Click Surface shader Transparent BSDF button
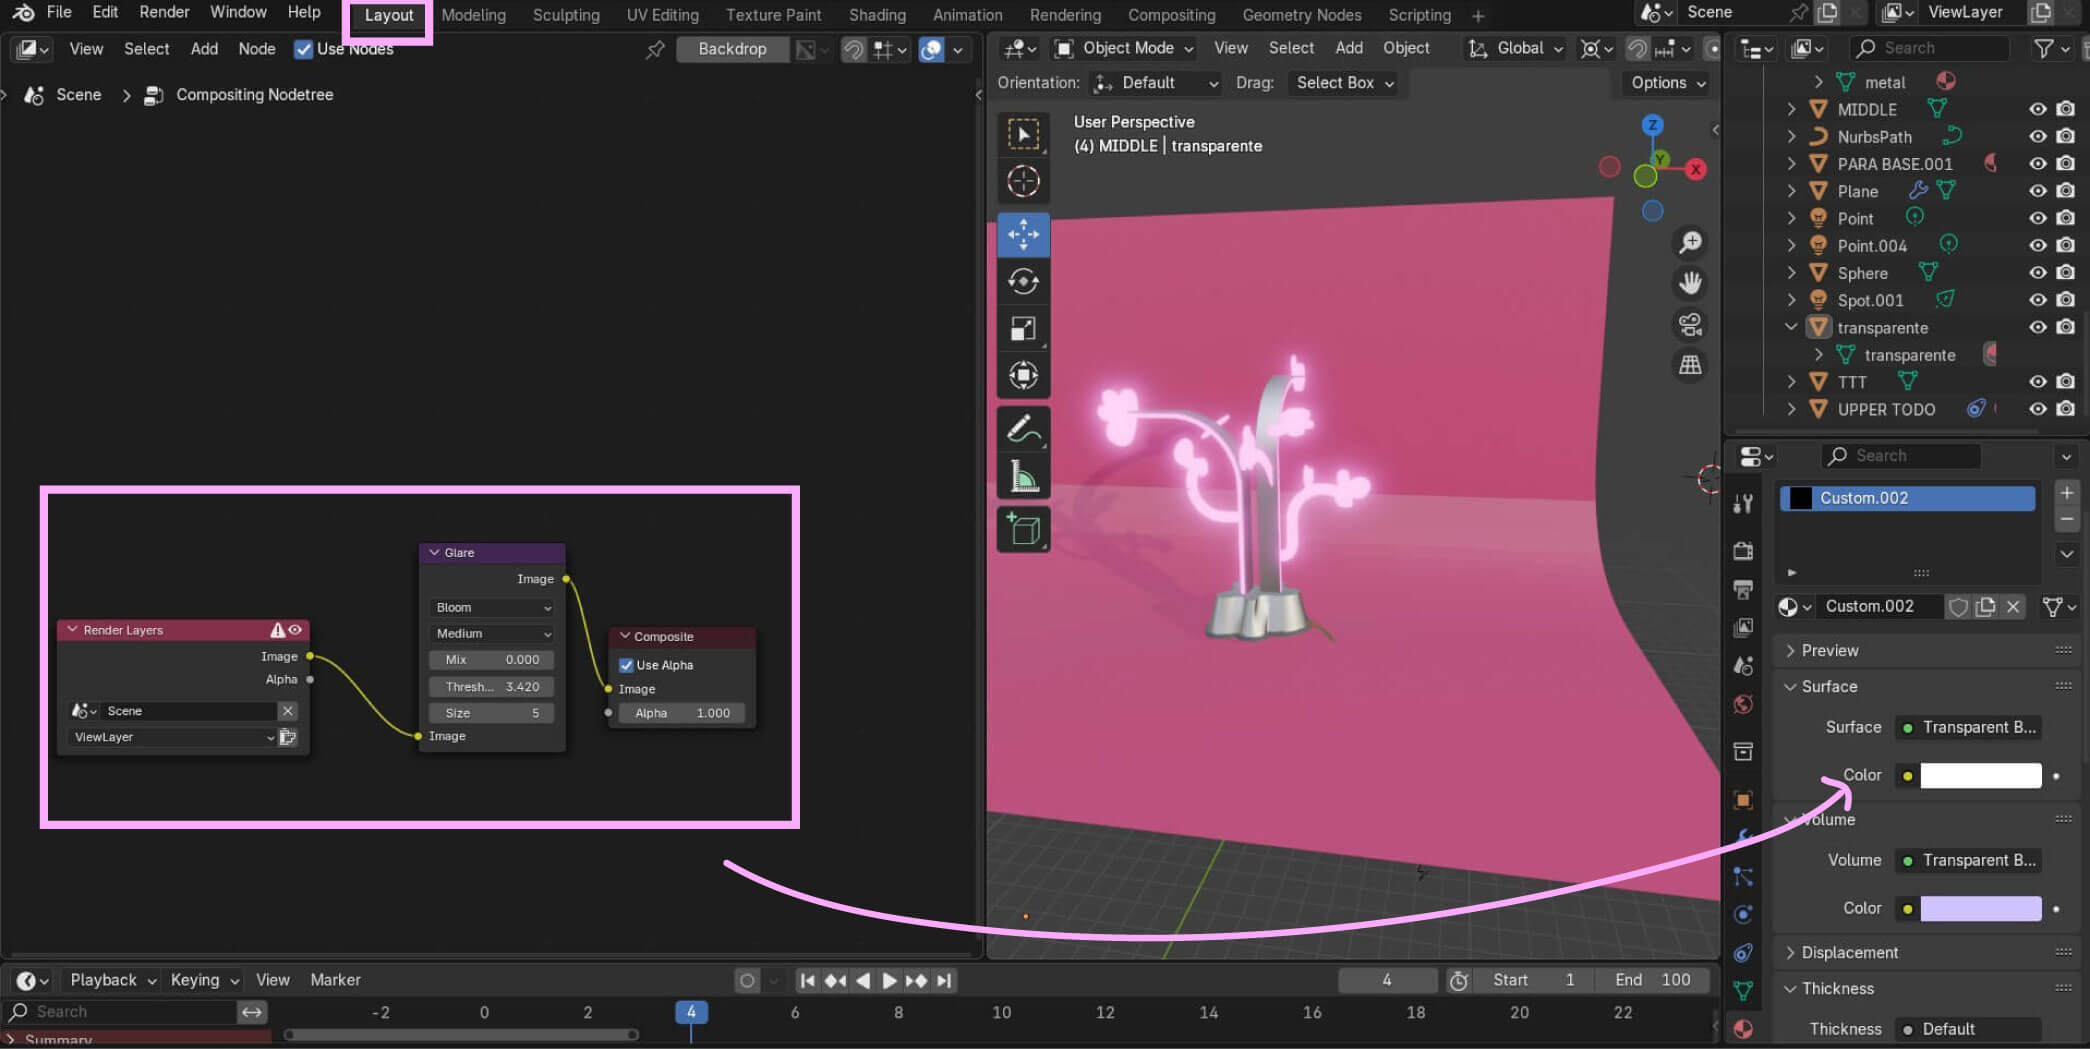This screenshot has height=1049, width=2090. tap(1968, 727)
